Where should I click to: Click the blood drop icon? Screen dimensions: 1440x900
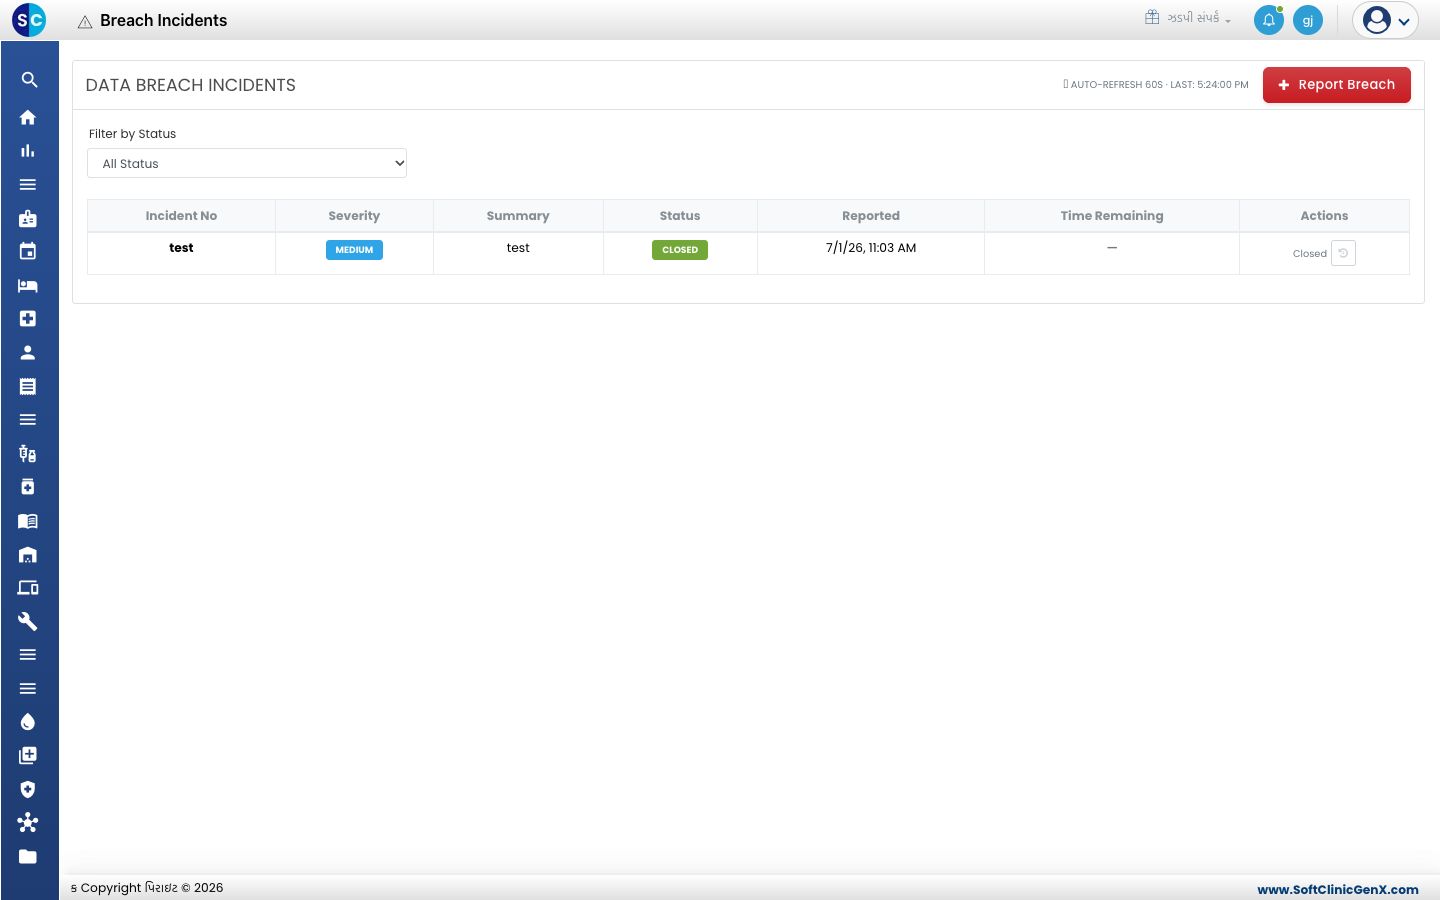(28, 722)
